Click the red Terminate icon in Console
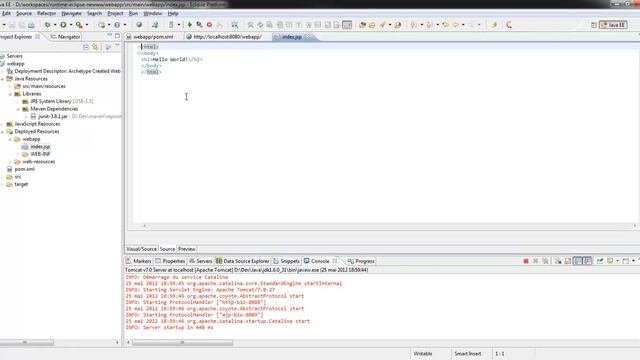640x360 pixels. (x=526, y=261)
